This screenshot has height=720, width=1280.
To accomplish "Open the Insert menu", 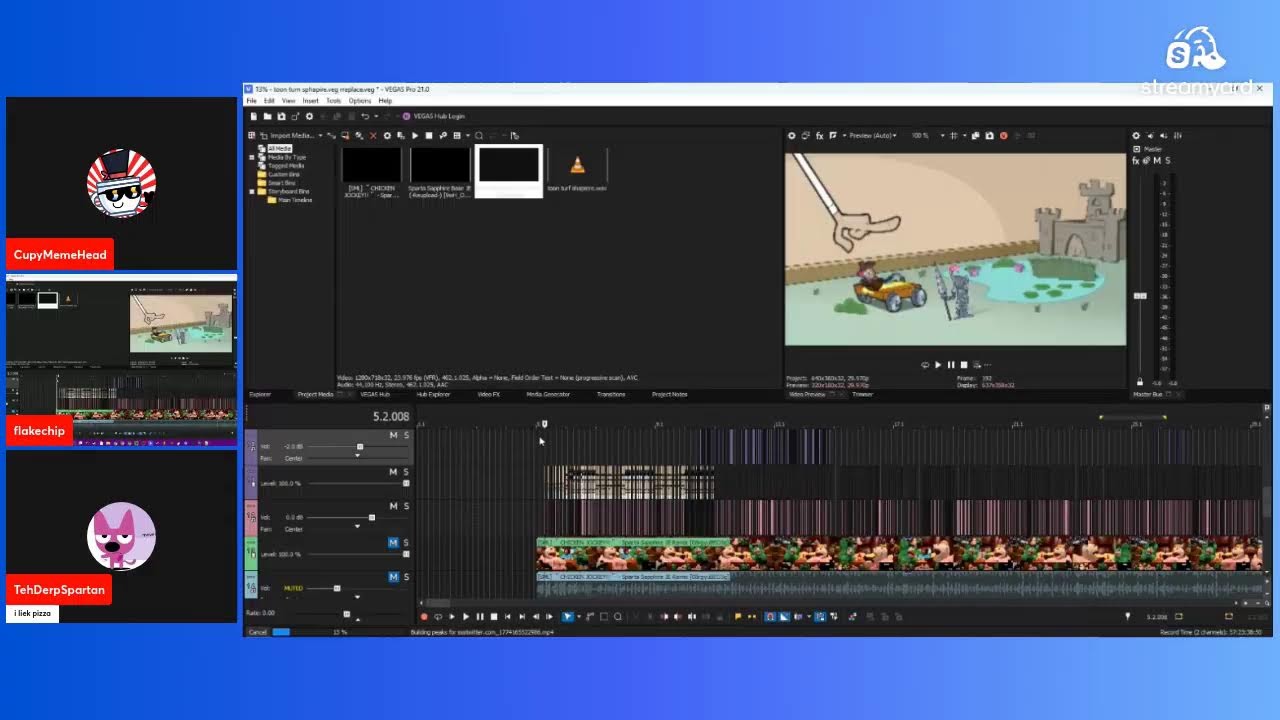I will (x=310, y=101).
